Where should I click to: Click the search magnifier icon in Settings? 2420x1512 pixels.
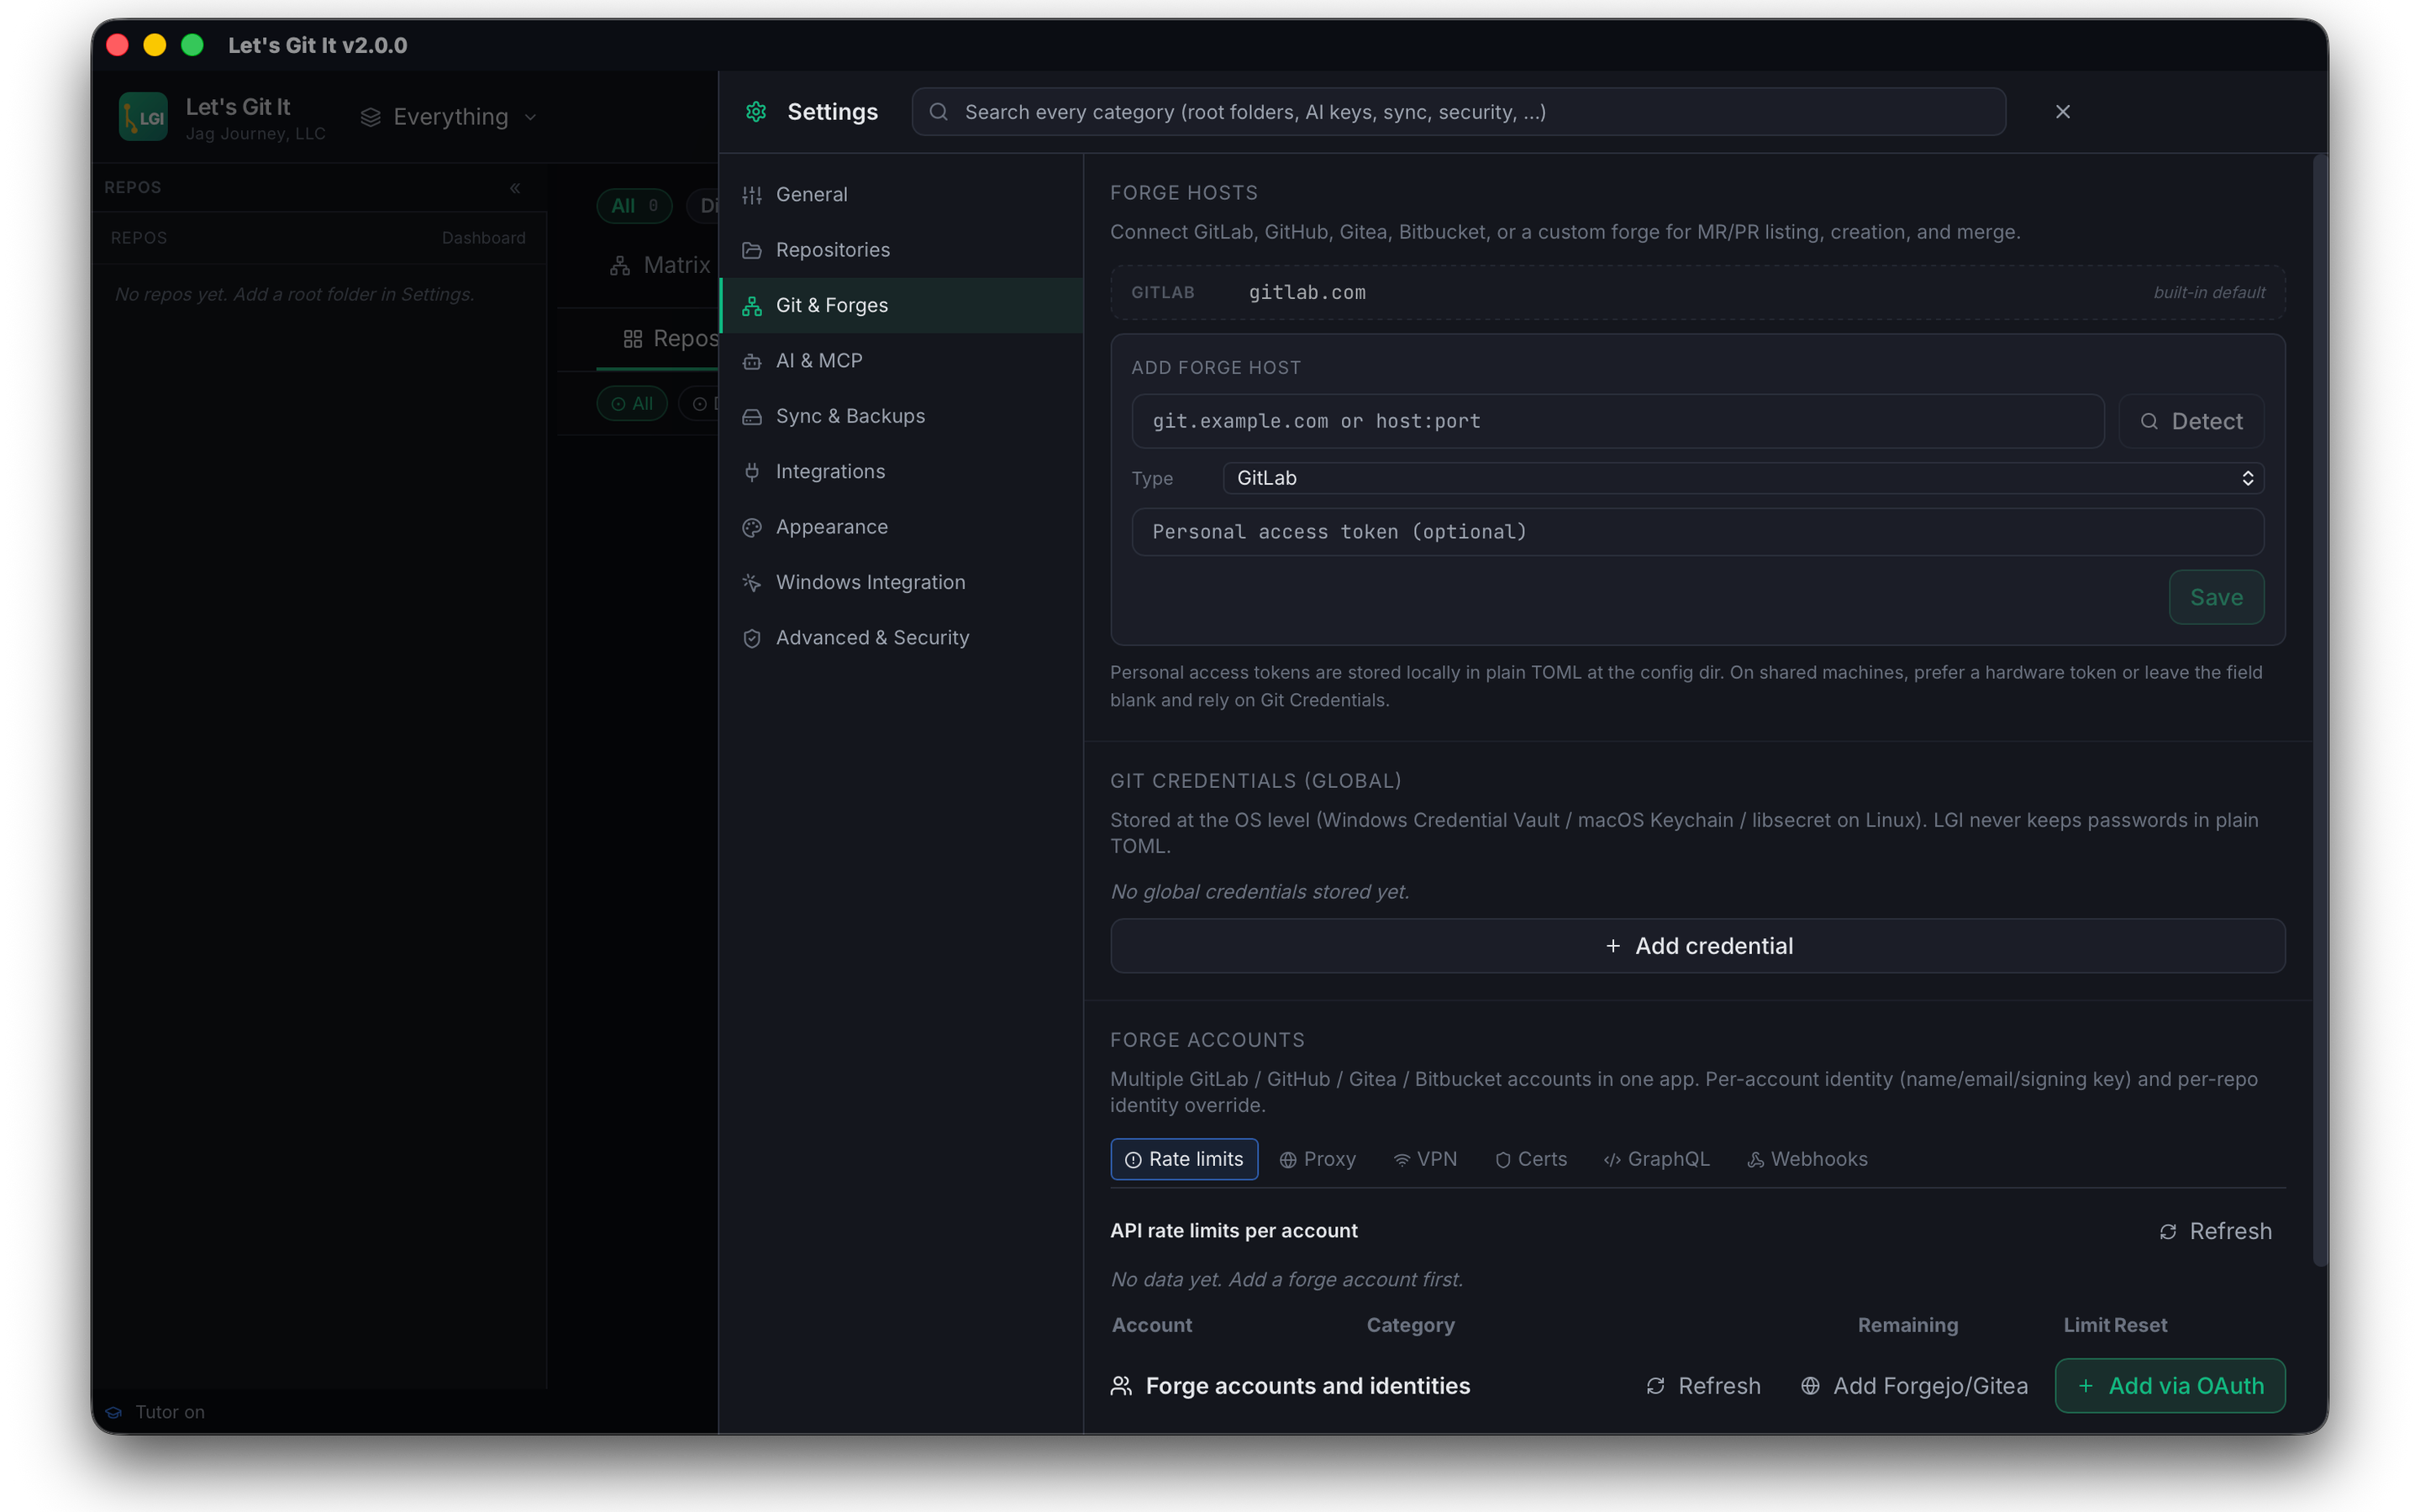pyautogui.click(x=938, y=112)
